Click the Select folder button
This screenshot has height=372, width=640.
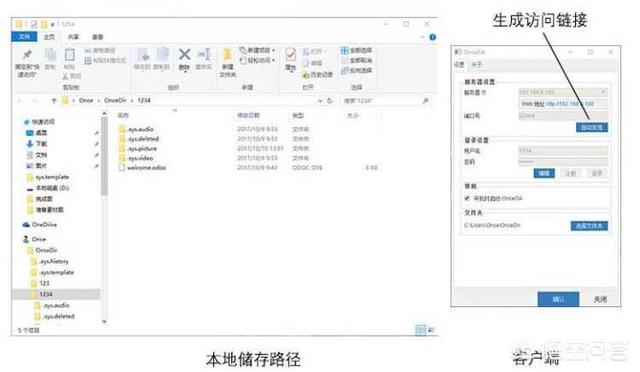589,226
